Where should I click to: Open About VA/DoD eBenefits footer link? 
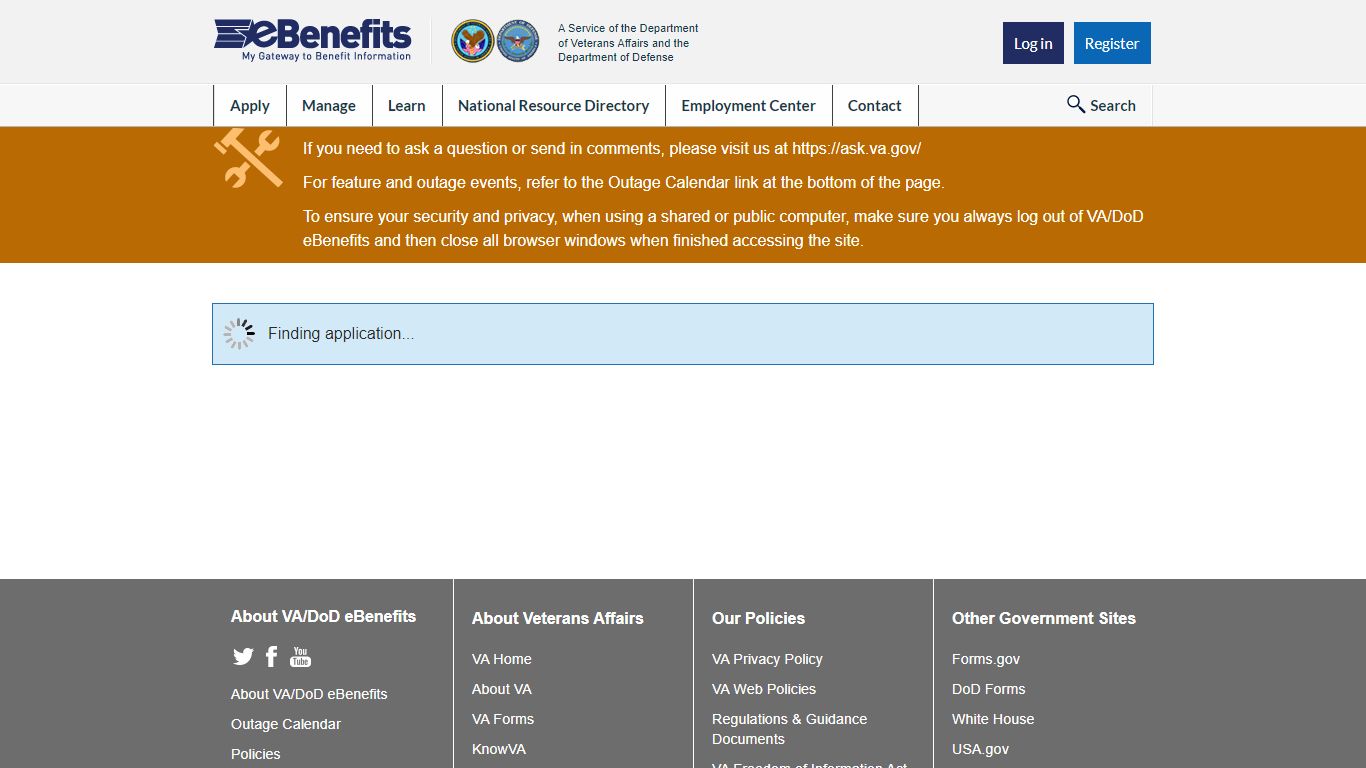(x=309, y=694)
